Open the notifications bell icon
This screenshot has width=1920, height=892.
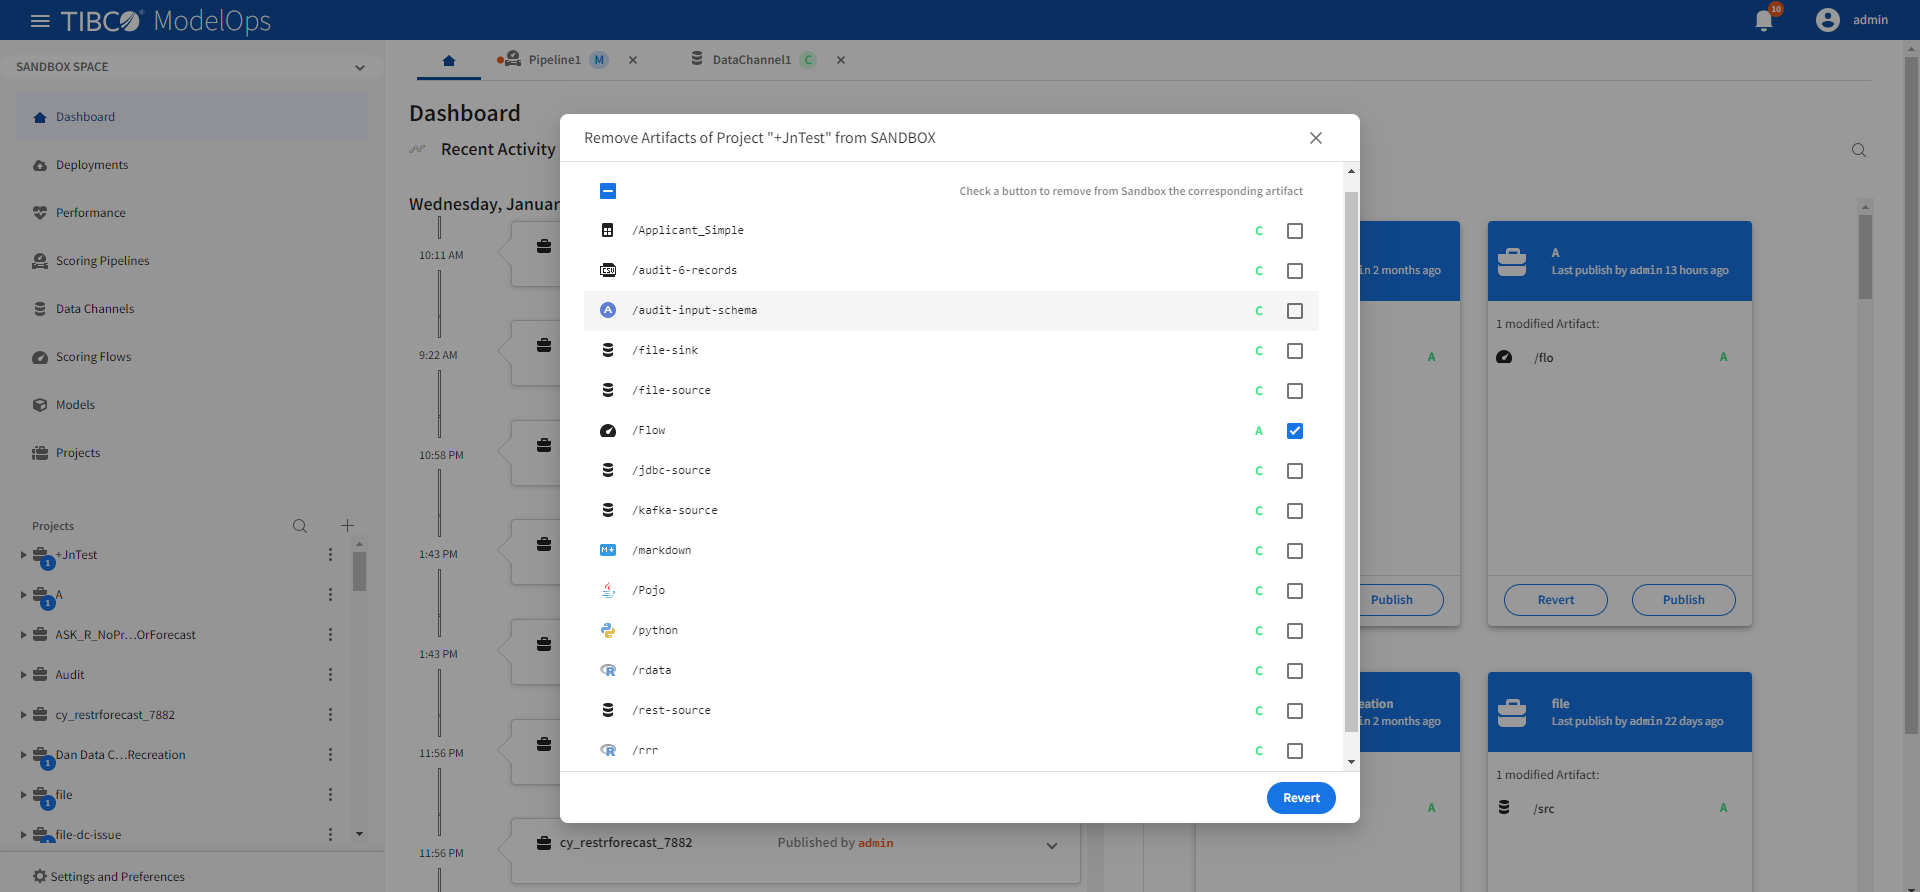point(1764,21)
